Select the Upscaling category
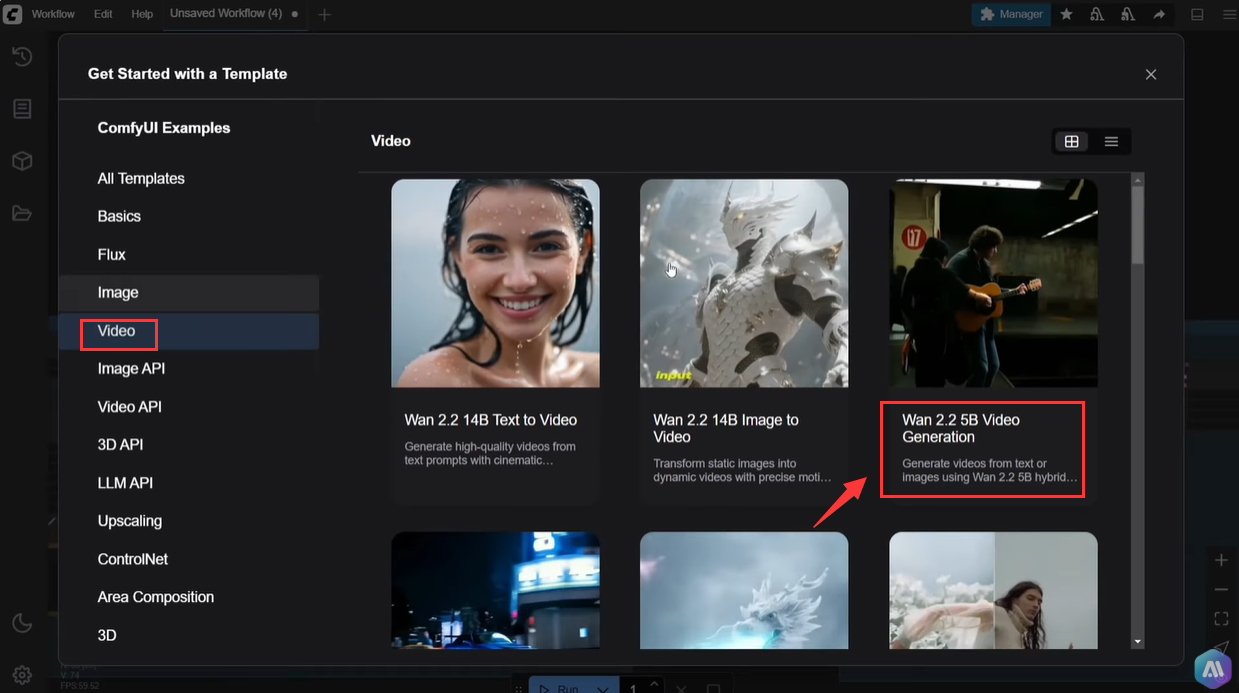 189,521
